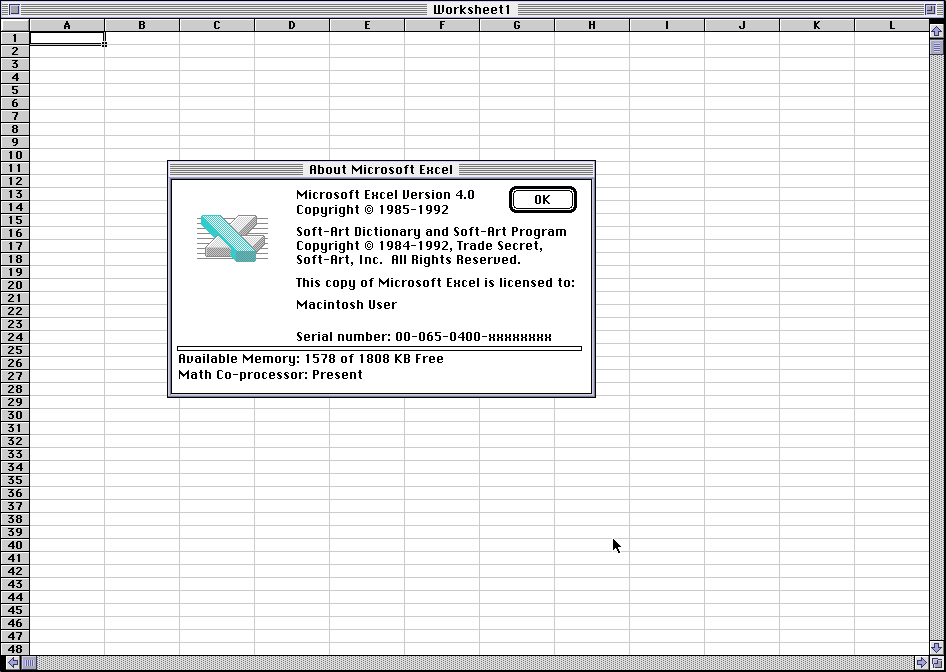Screen dimensions: 946x672
Task: Select row 1 header
Action: 15,38
